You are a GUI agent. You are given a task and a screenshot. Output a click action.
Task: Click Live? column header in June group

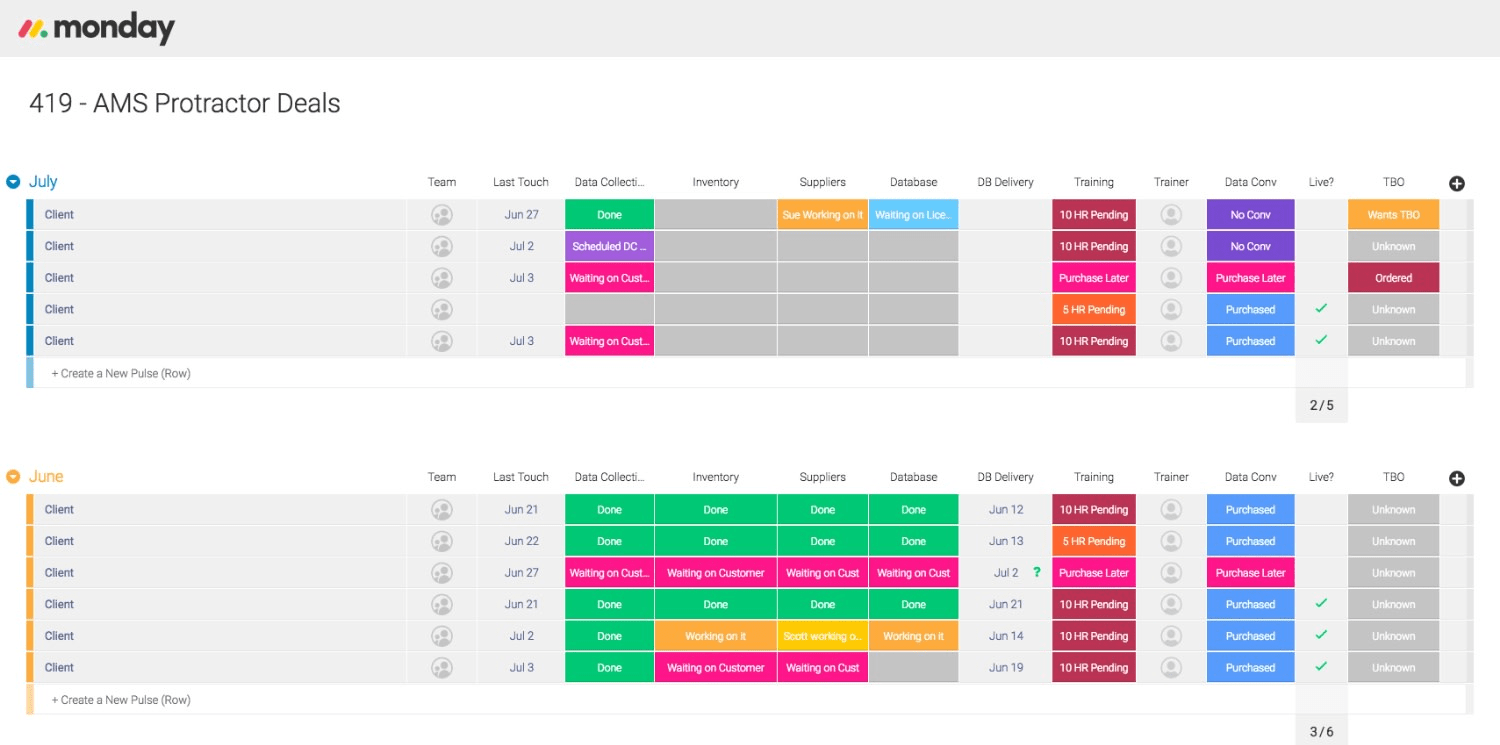pyautogui.click(x=1321, y=477)
